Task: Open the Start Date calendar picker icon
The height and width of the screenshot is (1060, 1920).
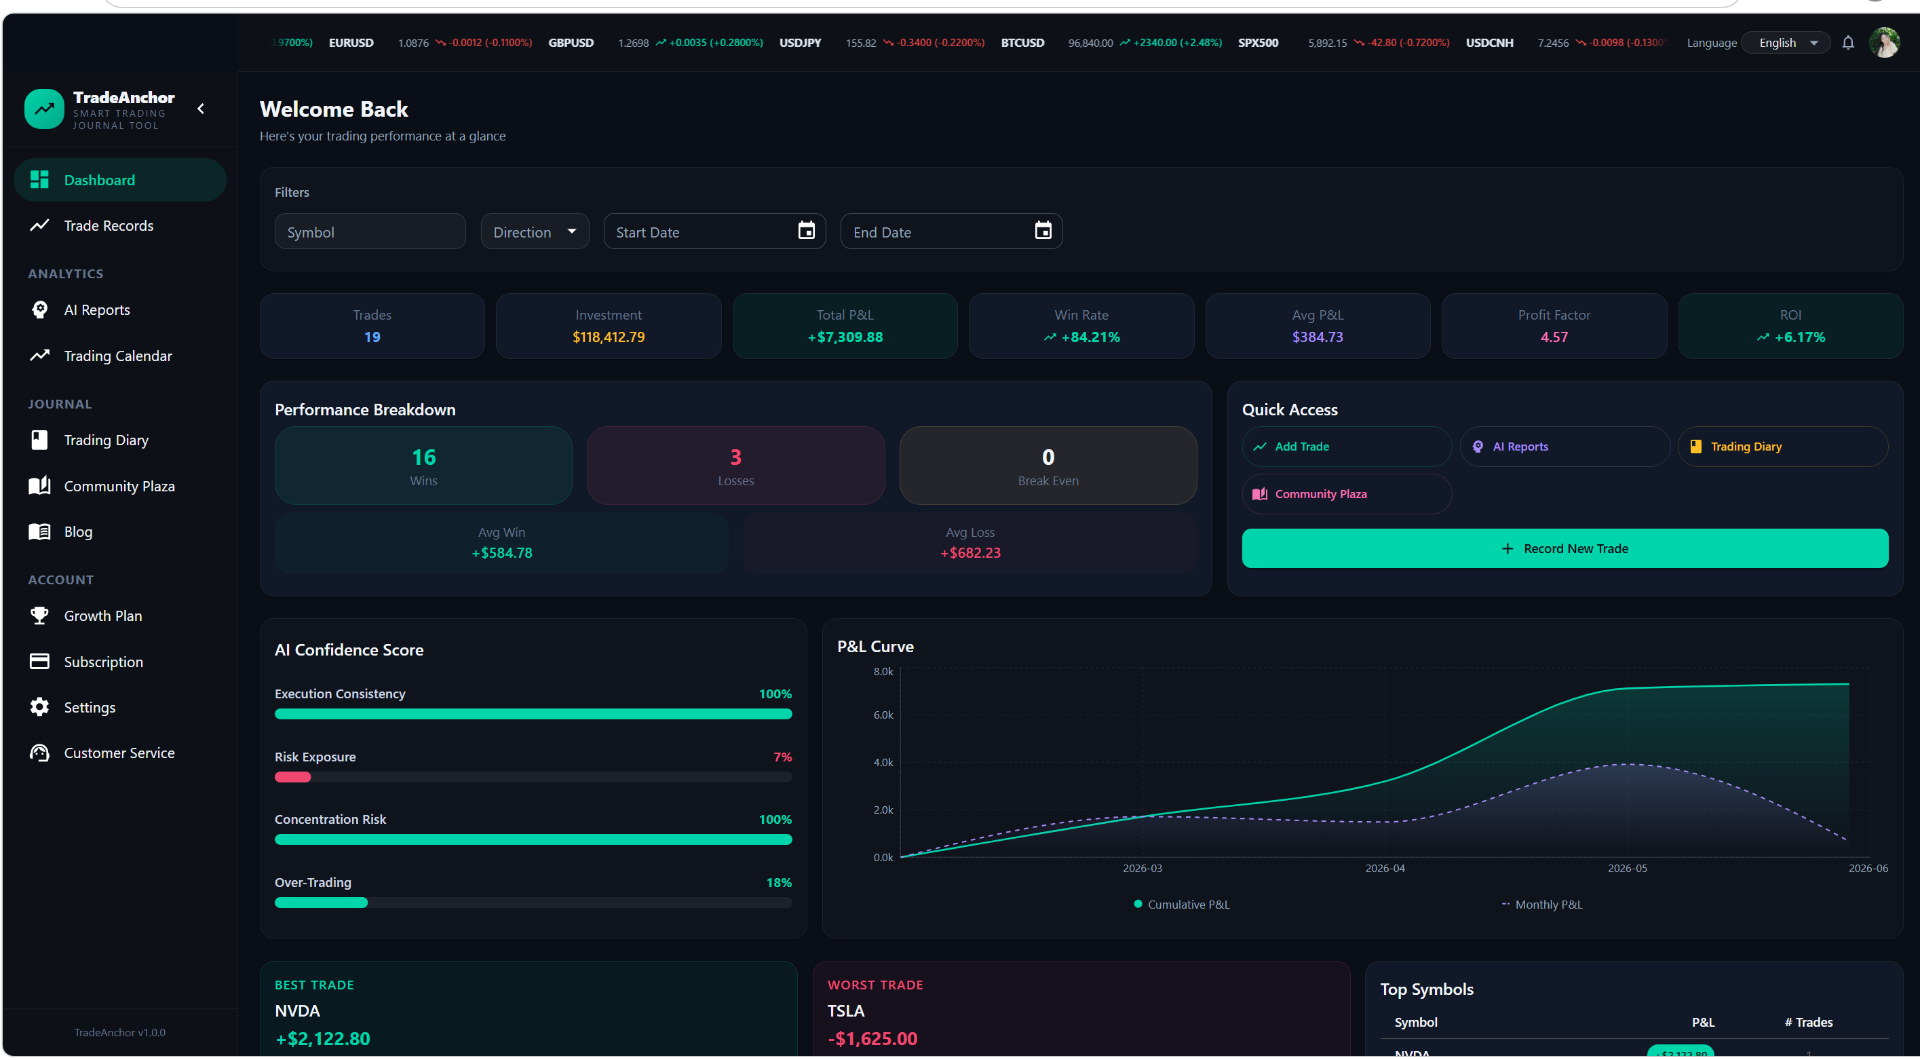Action: 806,231
